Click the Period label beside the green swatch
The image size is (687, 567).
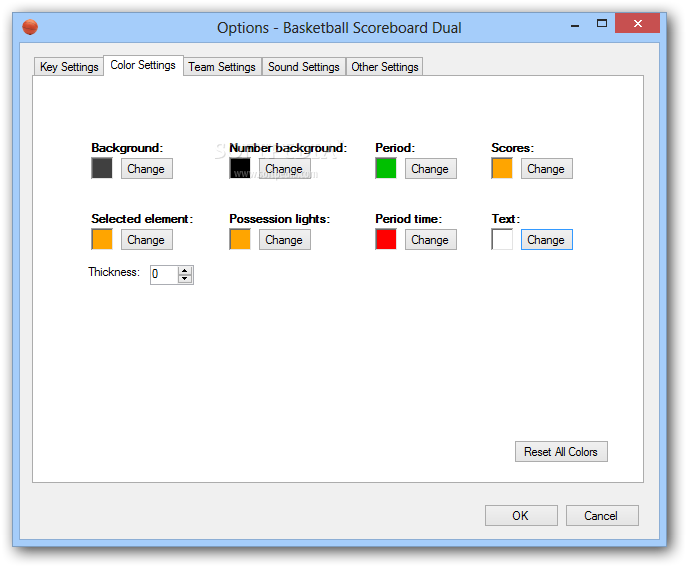point(395,148)
